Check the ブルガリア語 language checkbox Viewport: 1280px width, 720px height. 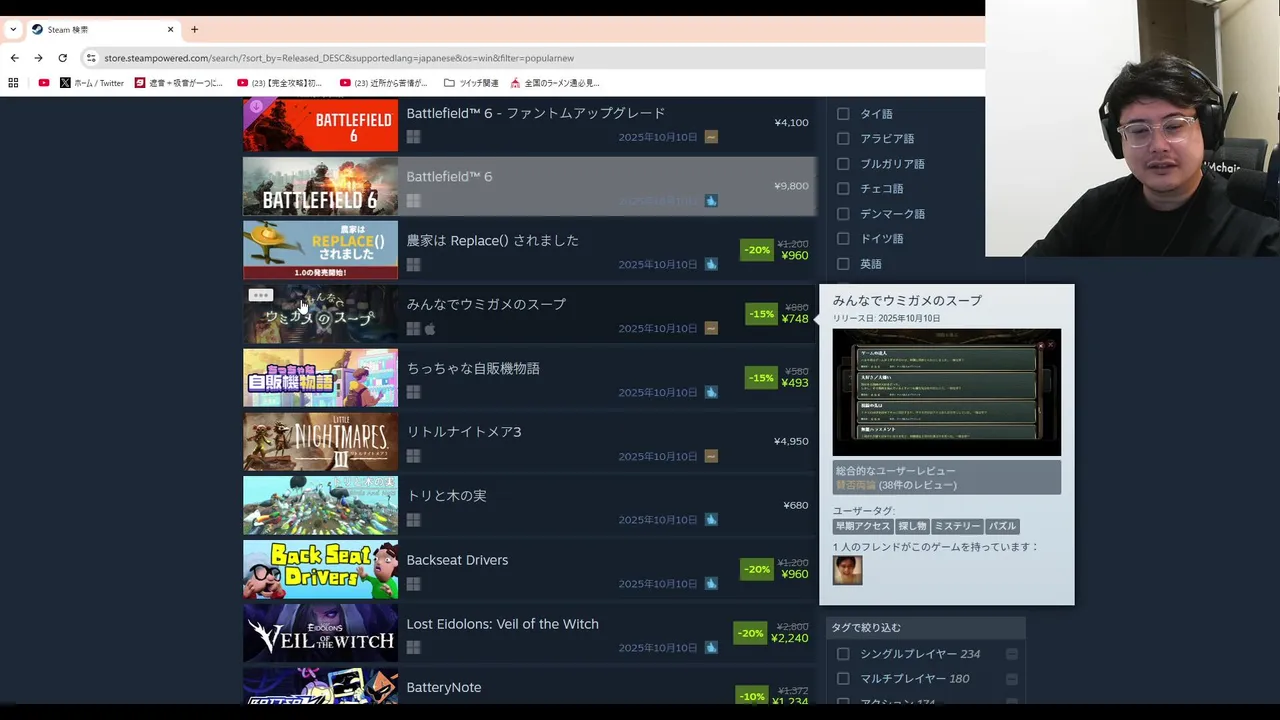pyautogui.click(x=843, y=164)
